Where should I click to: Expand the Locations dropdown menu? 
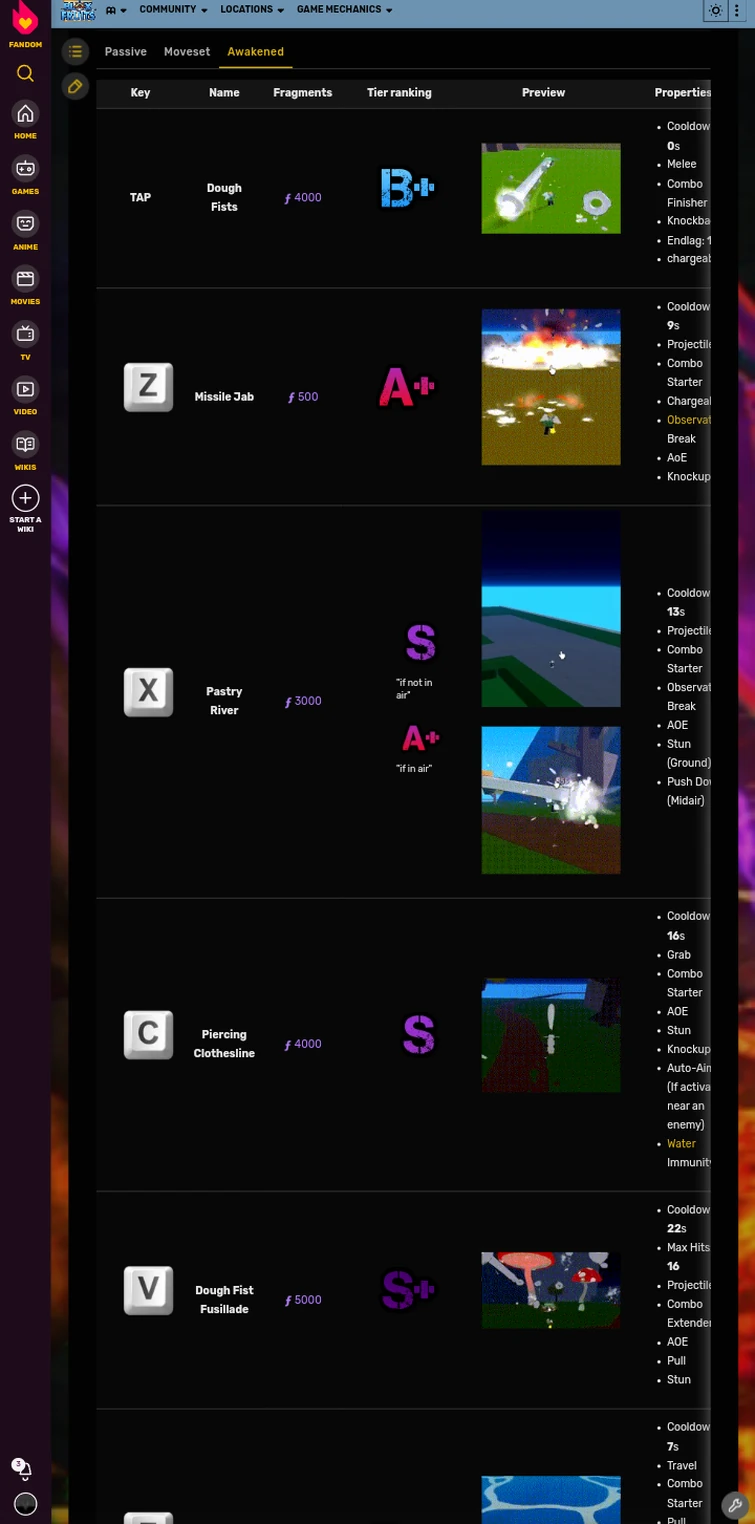[252, 10]
